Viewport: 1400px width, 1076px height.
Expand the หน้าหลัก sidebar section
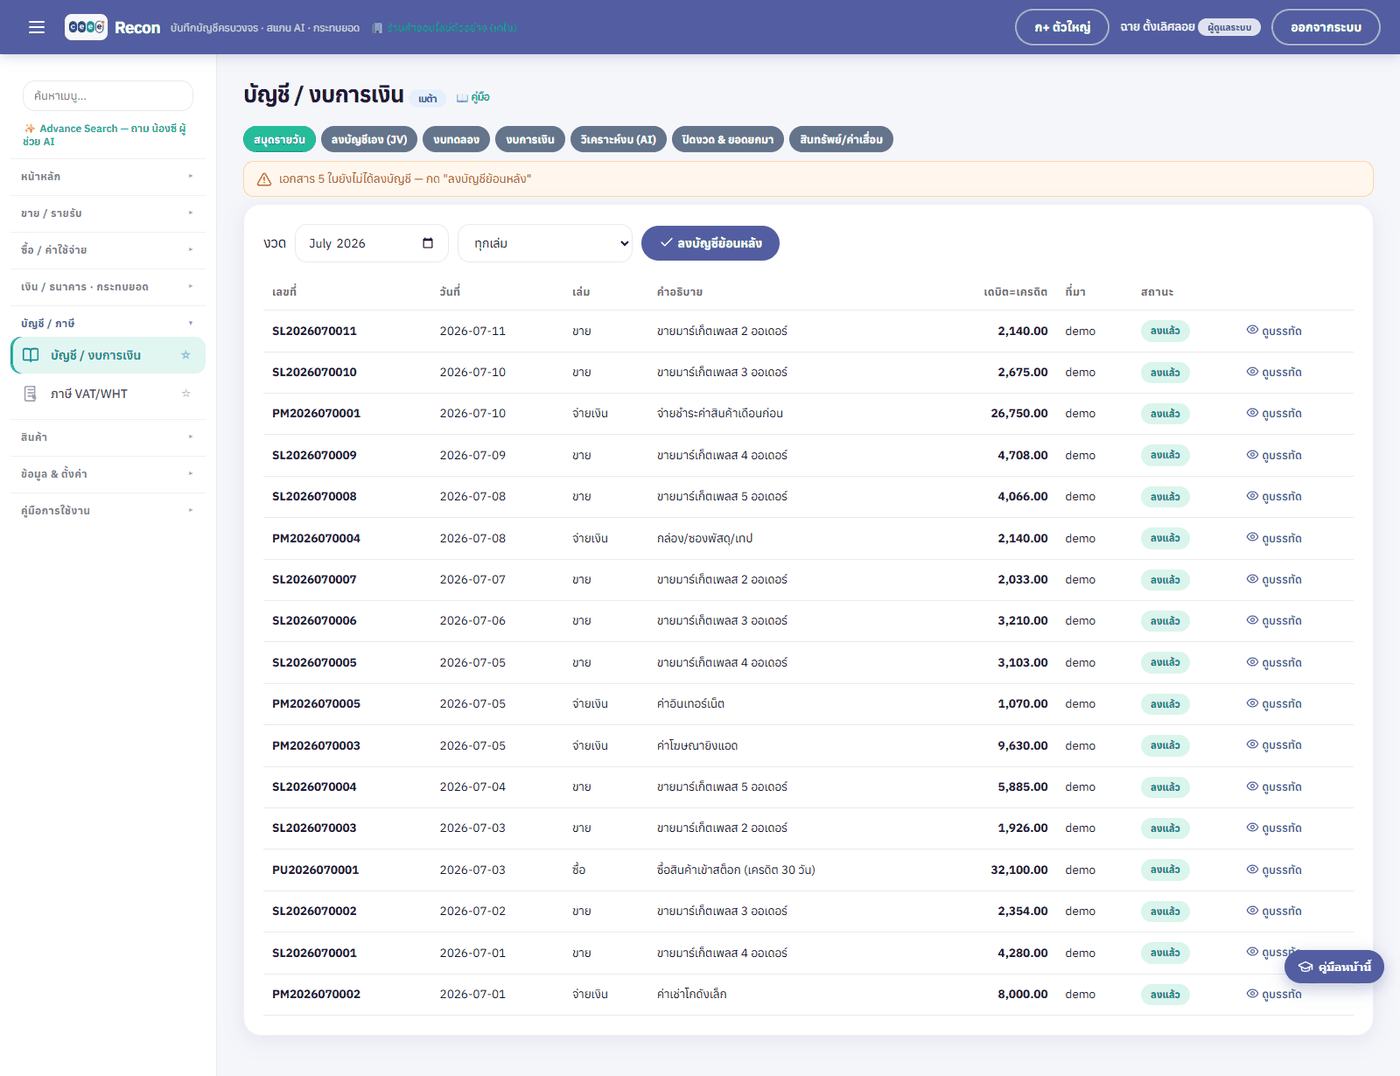tap(107, 177)
